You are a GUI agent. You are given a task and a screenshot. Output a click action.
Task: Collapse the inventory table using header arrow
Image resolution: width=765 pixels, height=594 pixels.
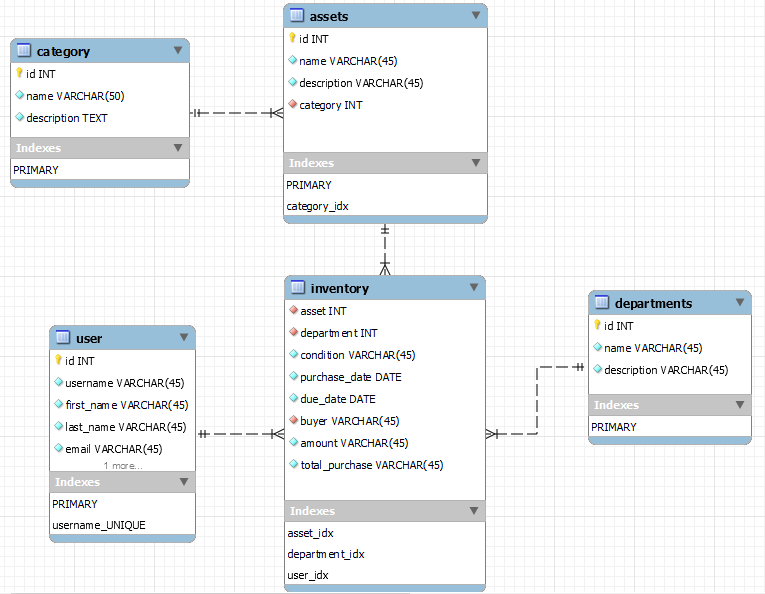[474, 288]
